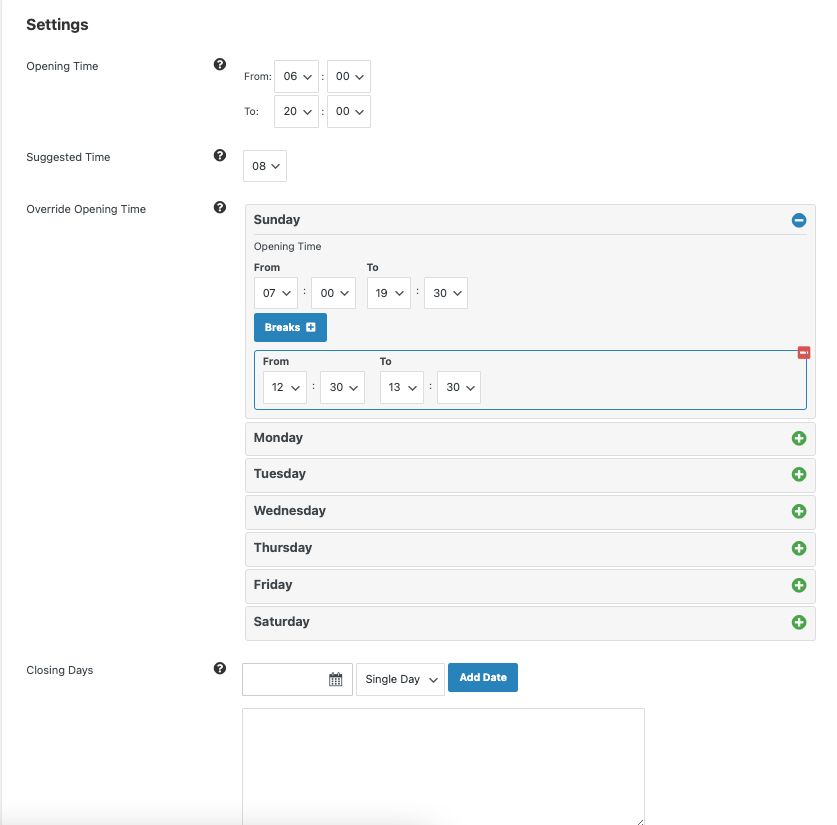Screen dimensions: 837x825
Task: Open Single Day type dropdown
Action: [400, 679]
